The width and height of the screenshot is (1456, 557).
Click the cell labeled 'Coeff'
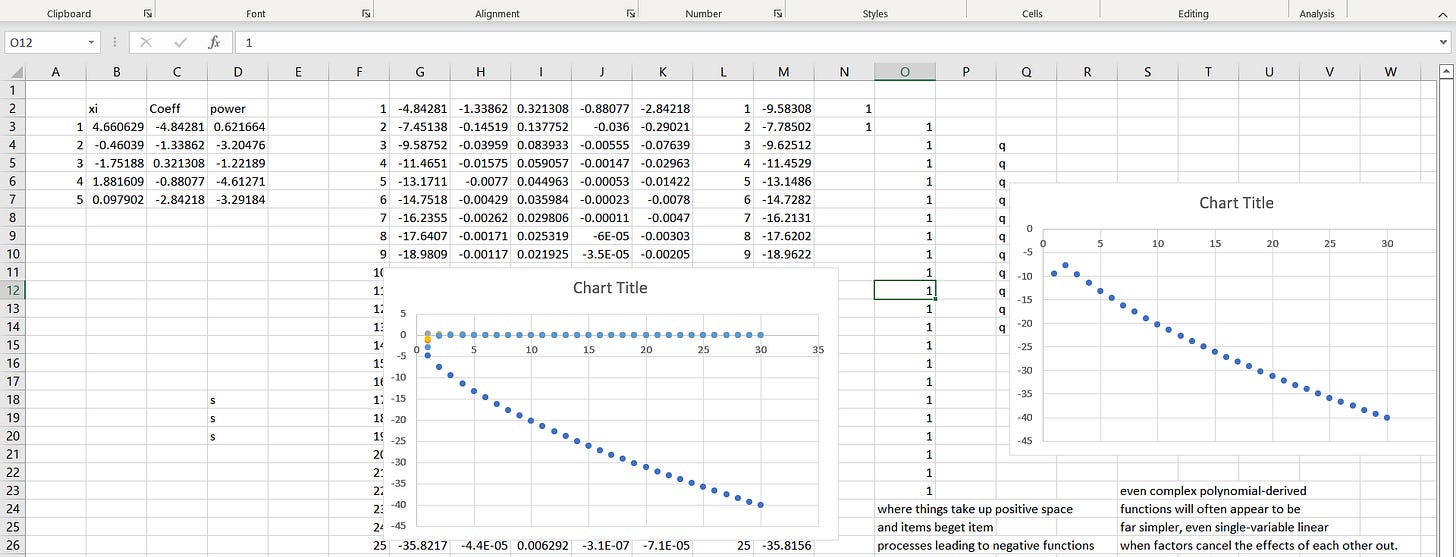click(177, 108)
